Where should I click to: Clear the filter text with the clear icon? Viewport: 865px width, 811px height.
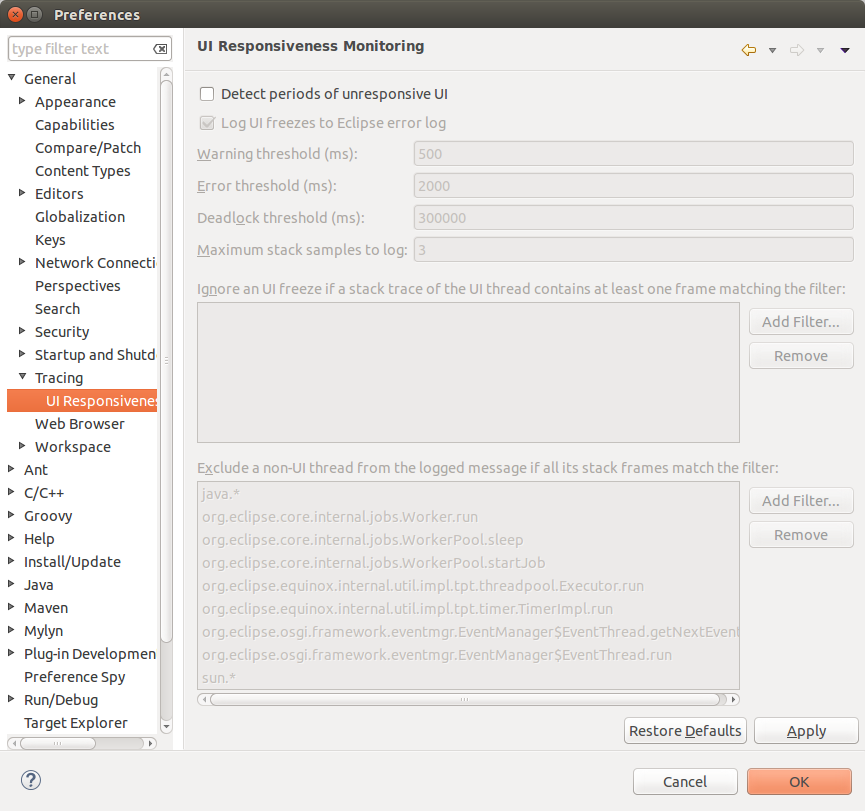160,49
